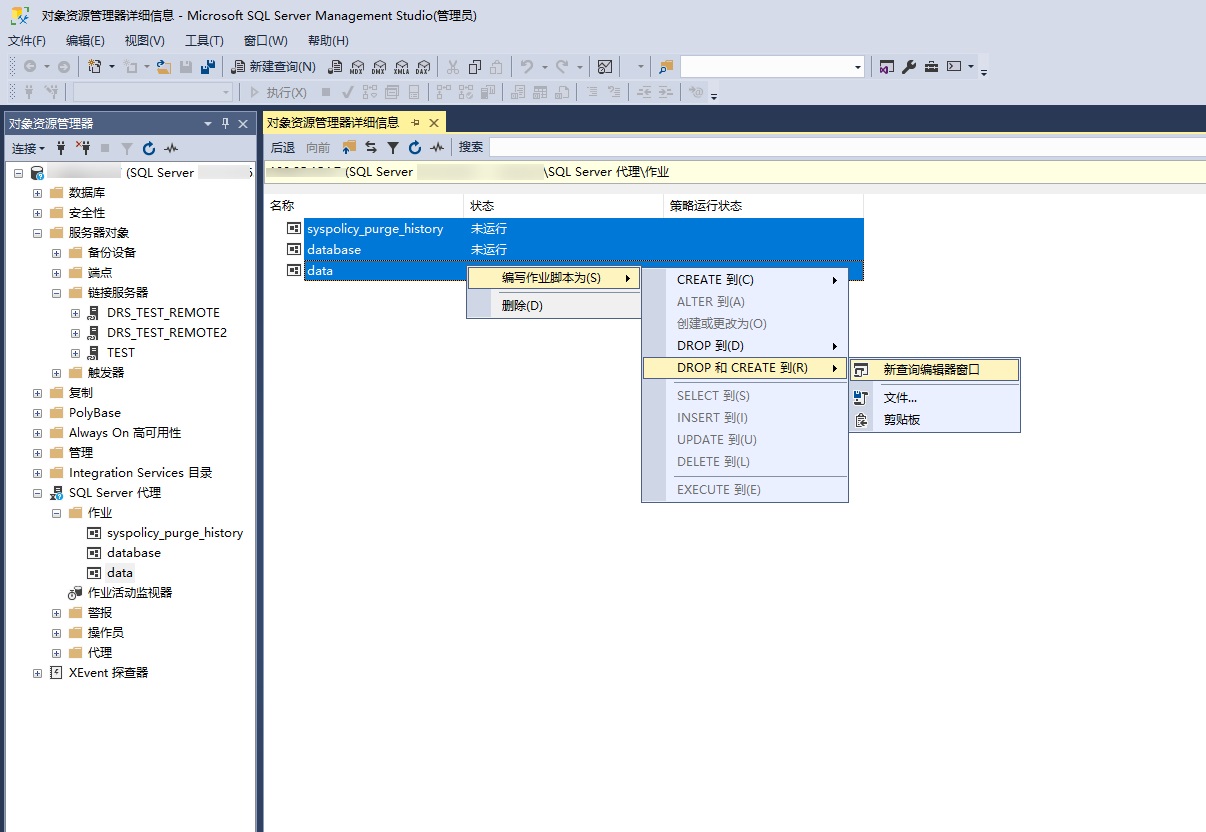Close the 对象资源管理器详细信息 tab
The height and width of the screenshot is (832, 1206).
(x=434, y=123)
